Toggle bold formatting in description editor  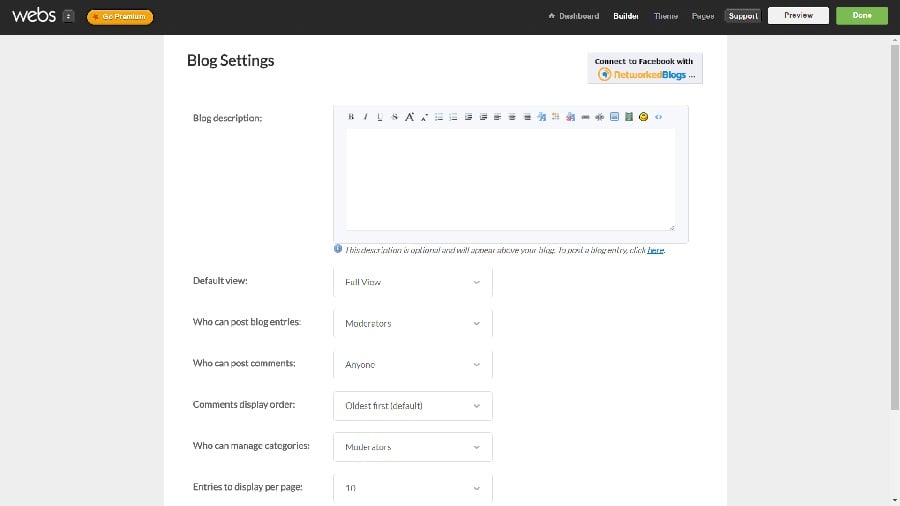(x=351, y=117)
